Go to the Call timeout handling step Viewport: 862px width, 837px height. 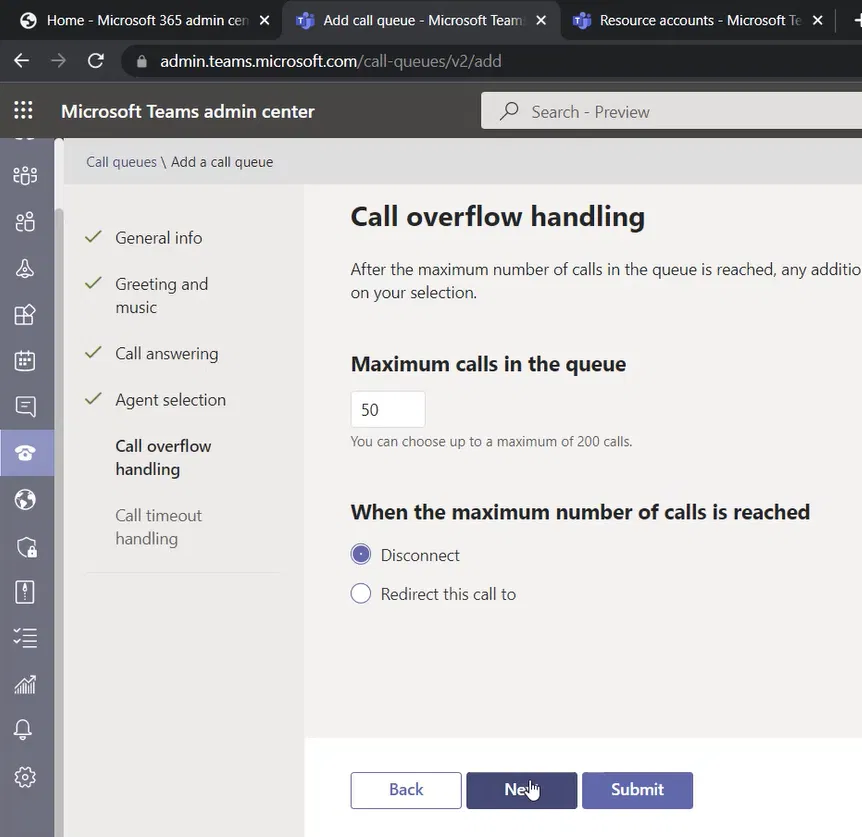point(158,527)
